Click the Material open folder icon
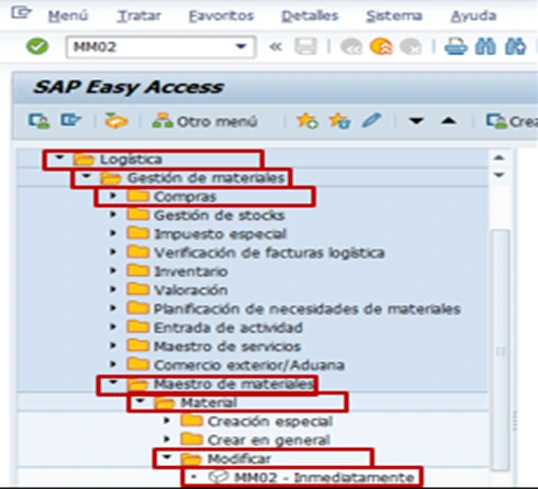This screenshot has width=538, height=489. pos(165,403)
